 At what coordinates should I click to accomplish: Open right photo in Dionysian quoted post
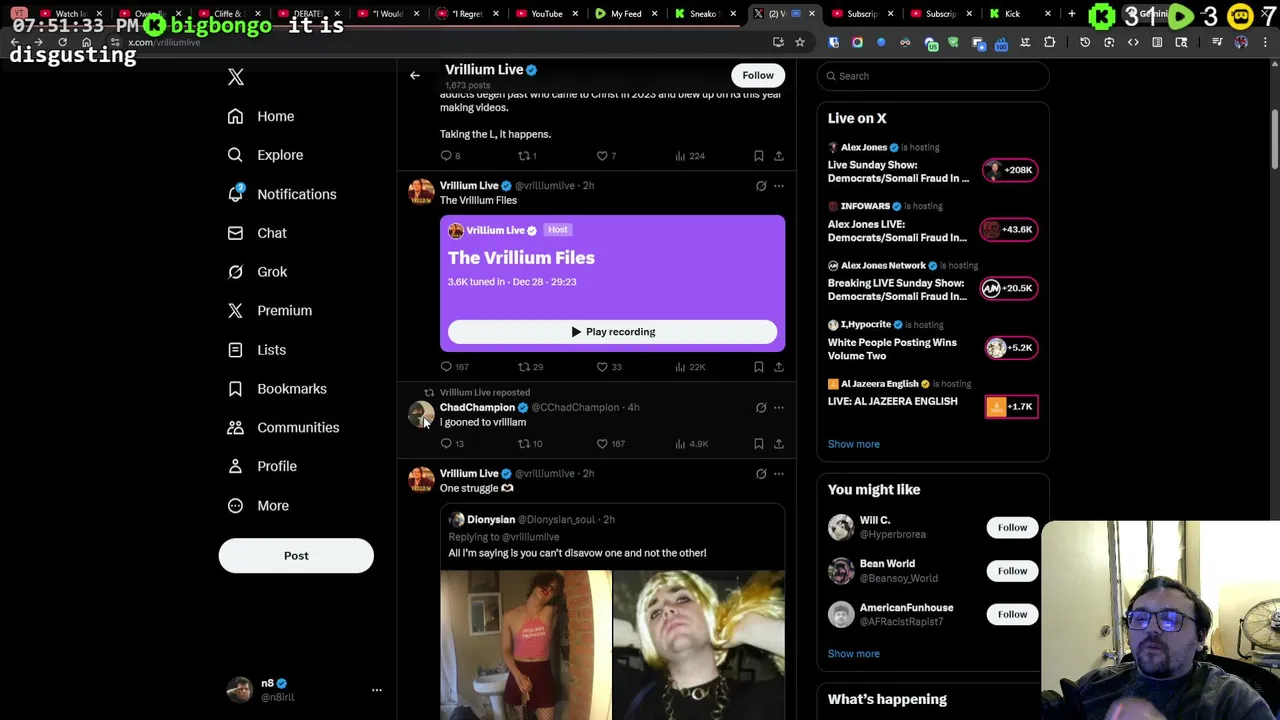click(699, 645)
